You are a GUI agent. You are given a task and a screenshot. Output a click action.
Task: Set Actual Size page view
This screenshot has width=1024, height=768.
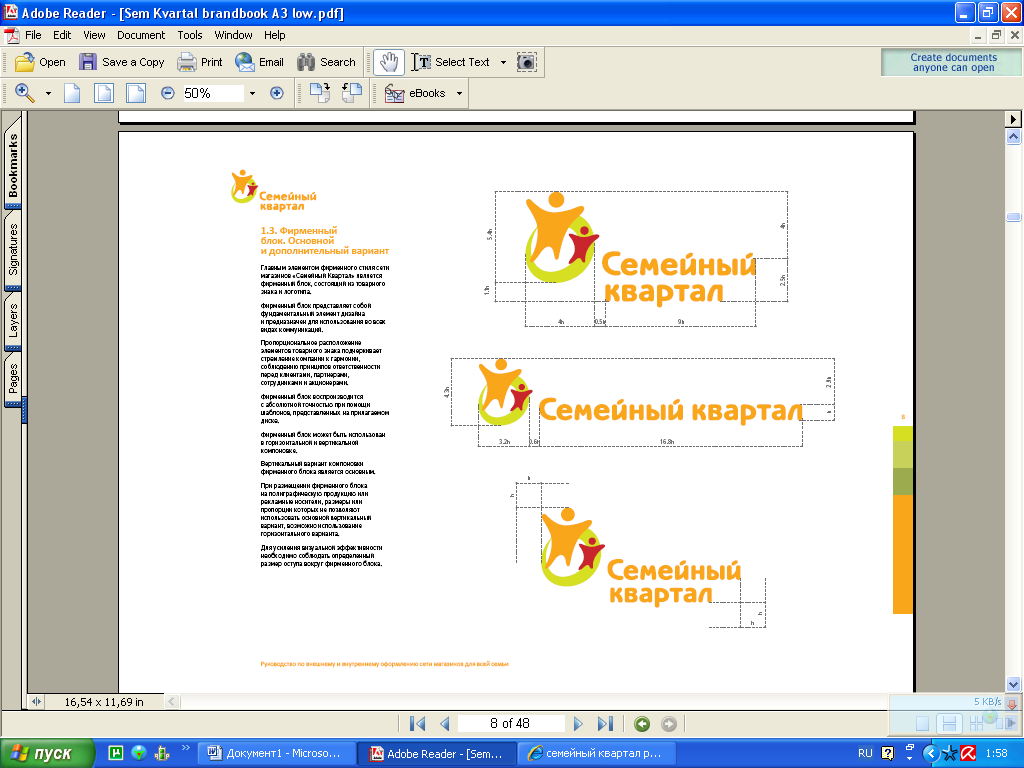tap(72, 93)
